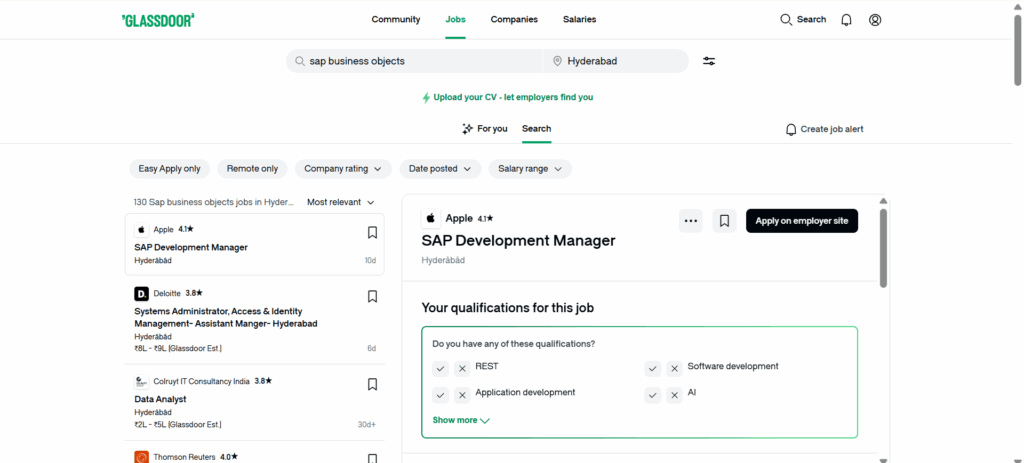Click the Hyderabad location field
Image resolution: width=1024 pixels, height=463 pixels.
click(x=616, y=61)
